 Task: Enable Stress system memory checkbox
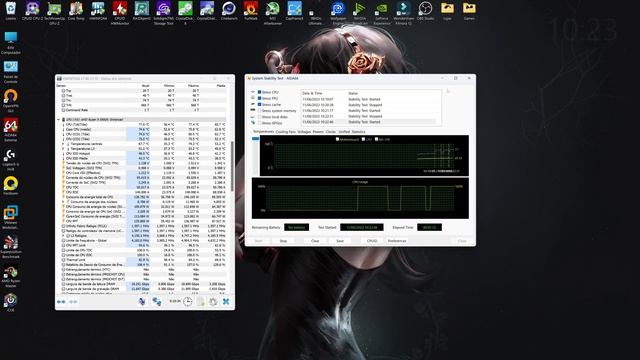260,111
